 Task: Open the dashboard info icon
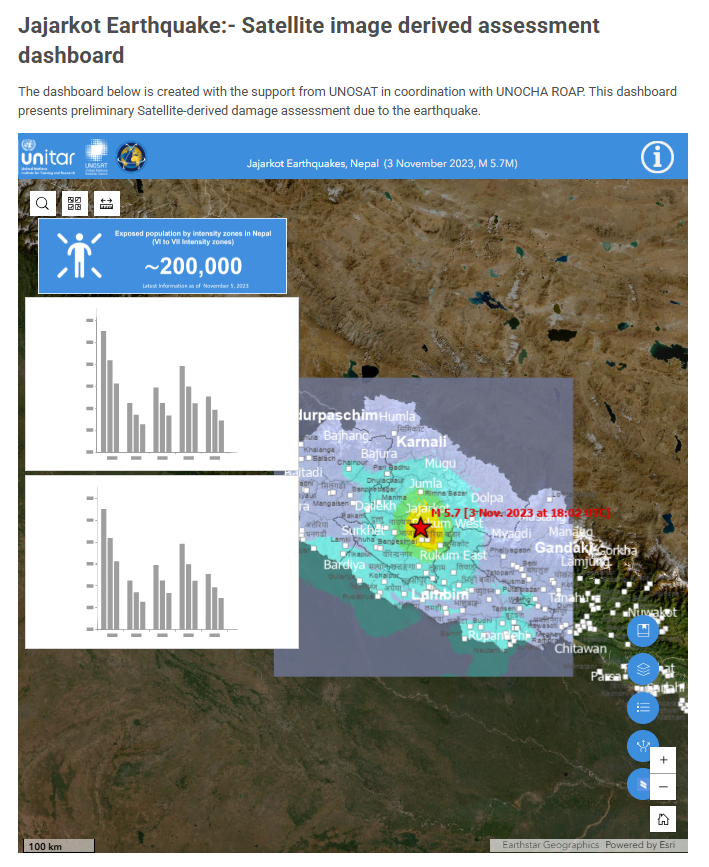point(657,157)
